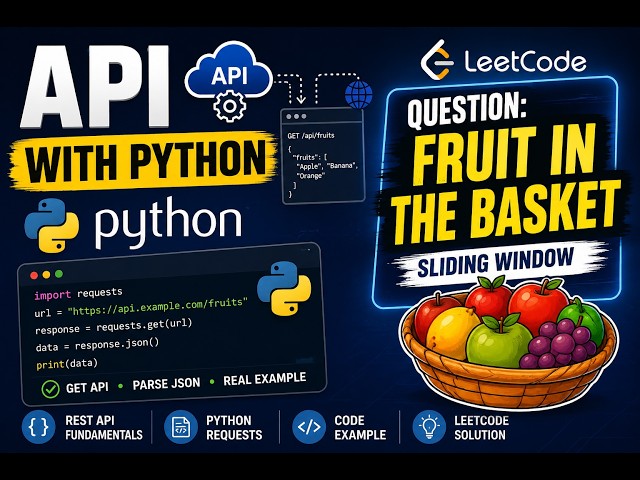Click the data = response.json() line
The height and width of the screenshot is (480, 640).
coord(97,345)
